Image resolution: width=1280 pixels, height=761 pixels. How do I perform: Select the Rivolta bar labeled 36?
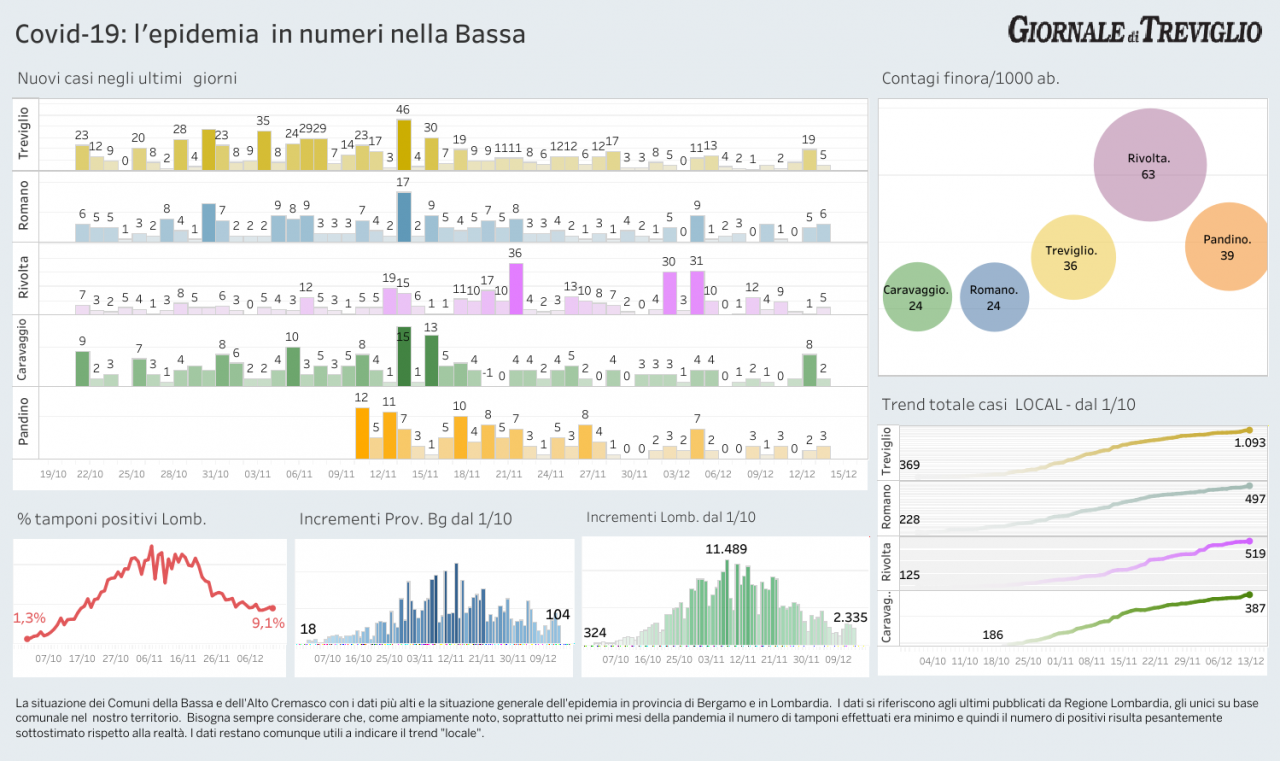(x=516, y=289)
